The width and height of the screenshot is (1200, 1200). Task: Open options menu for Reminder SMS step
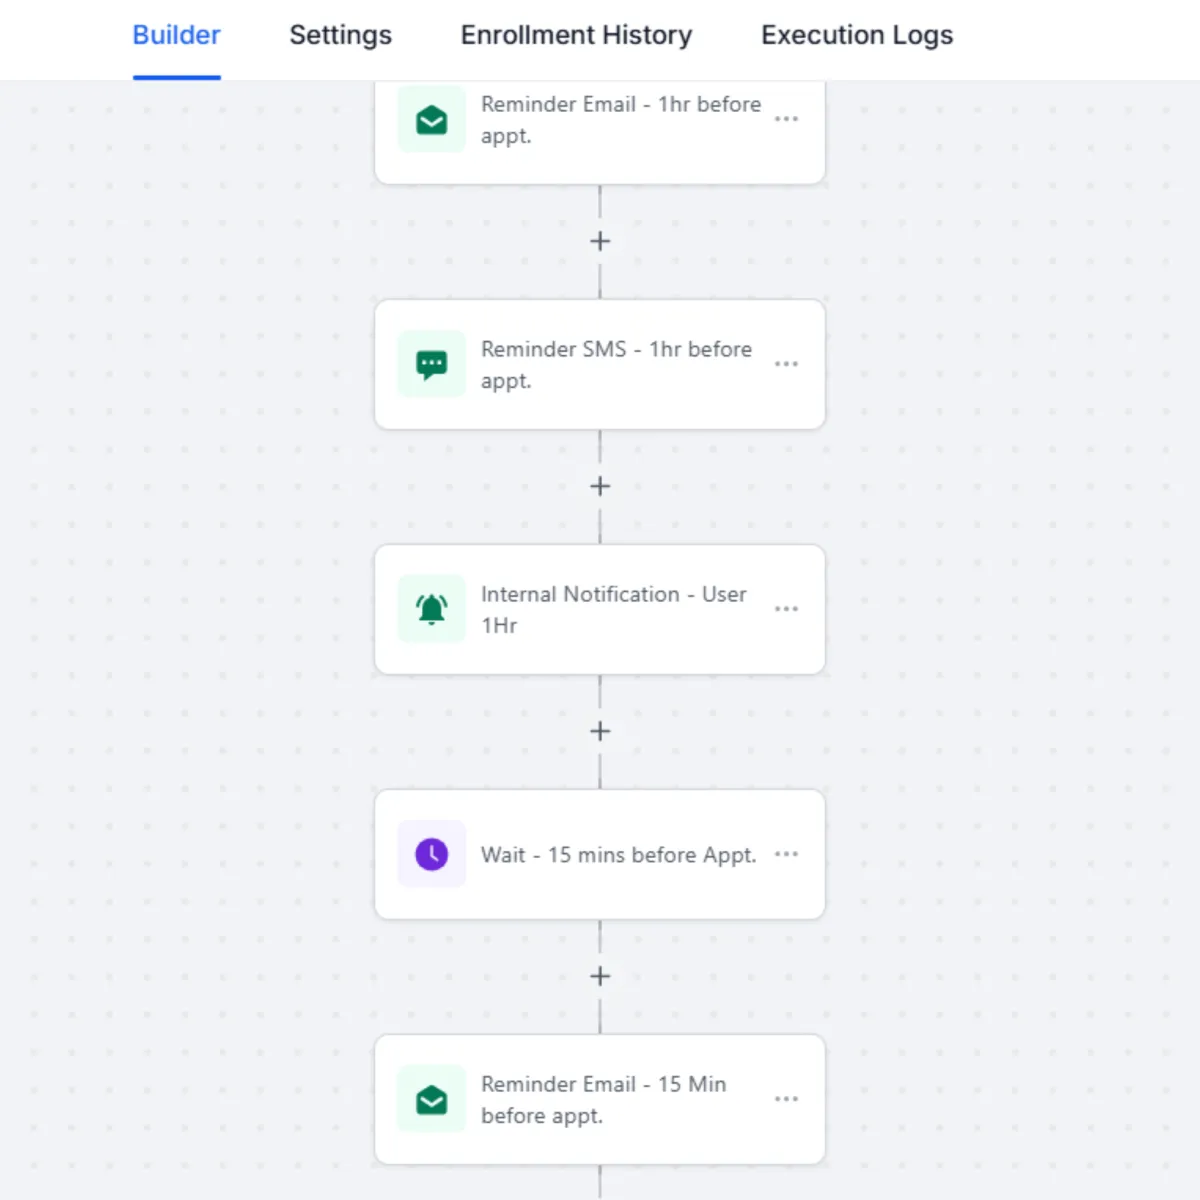(786, 364)
